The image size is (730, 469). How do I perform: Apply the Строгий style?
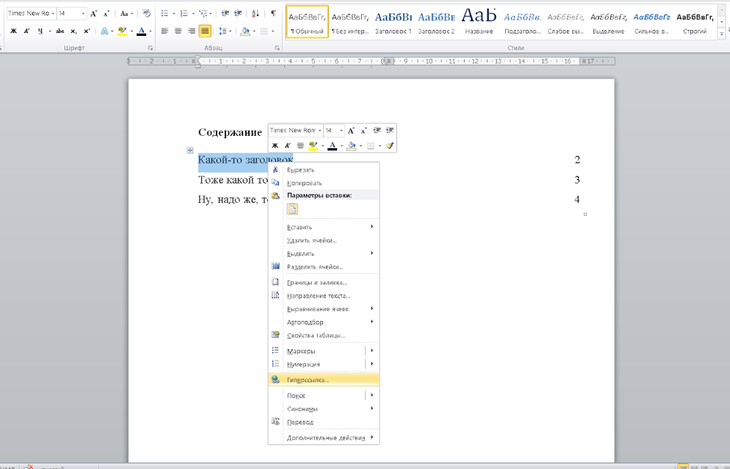pos(695,22)
